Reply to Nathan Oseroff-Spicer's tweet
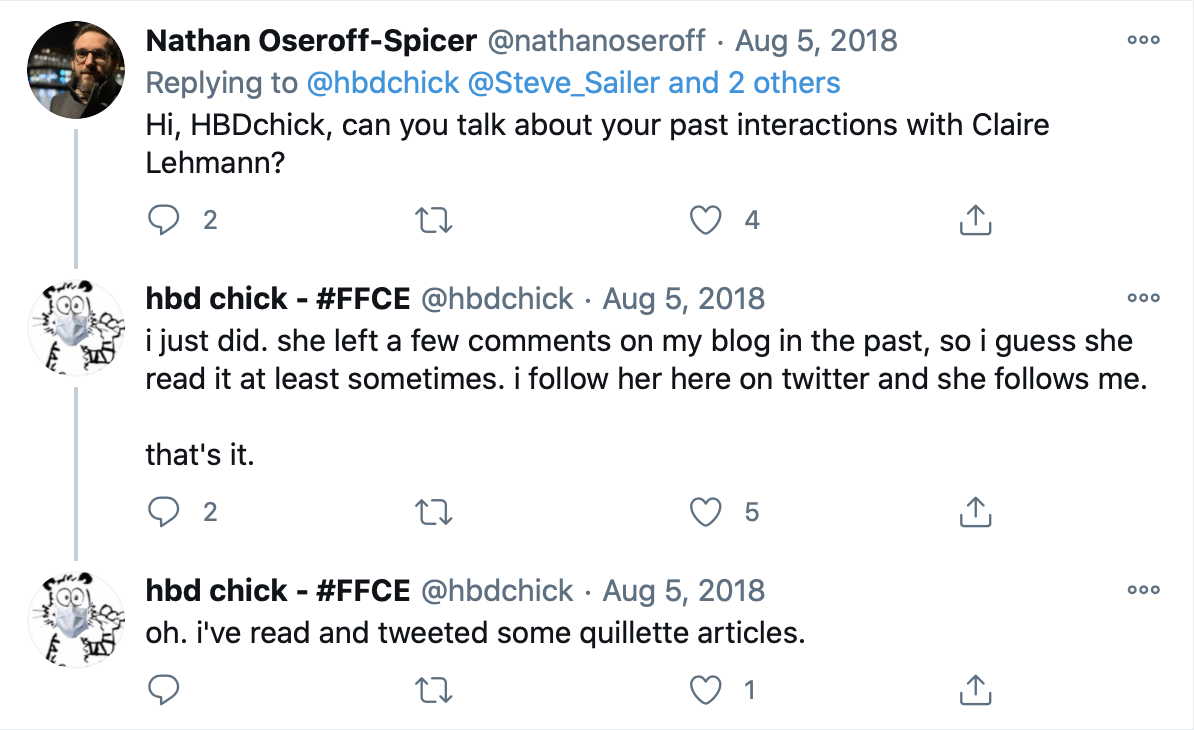The image size is (1194, 730). click(x=163, y=220)
